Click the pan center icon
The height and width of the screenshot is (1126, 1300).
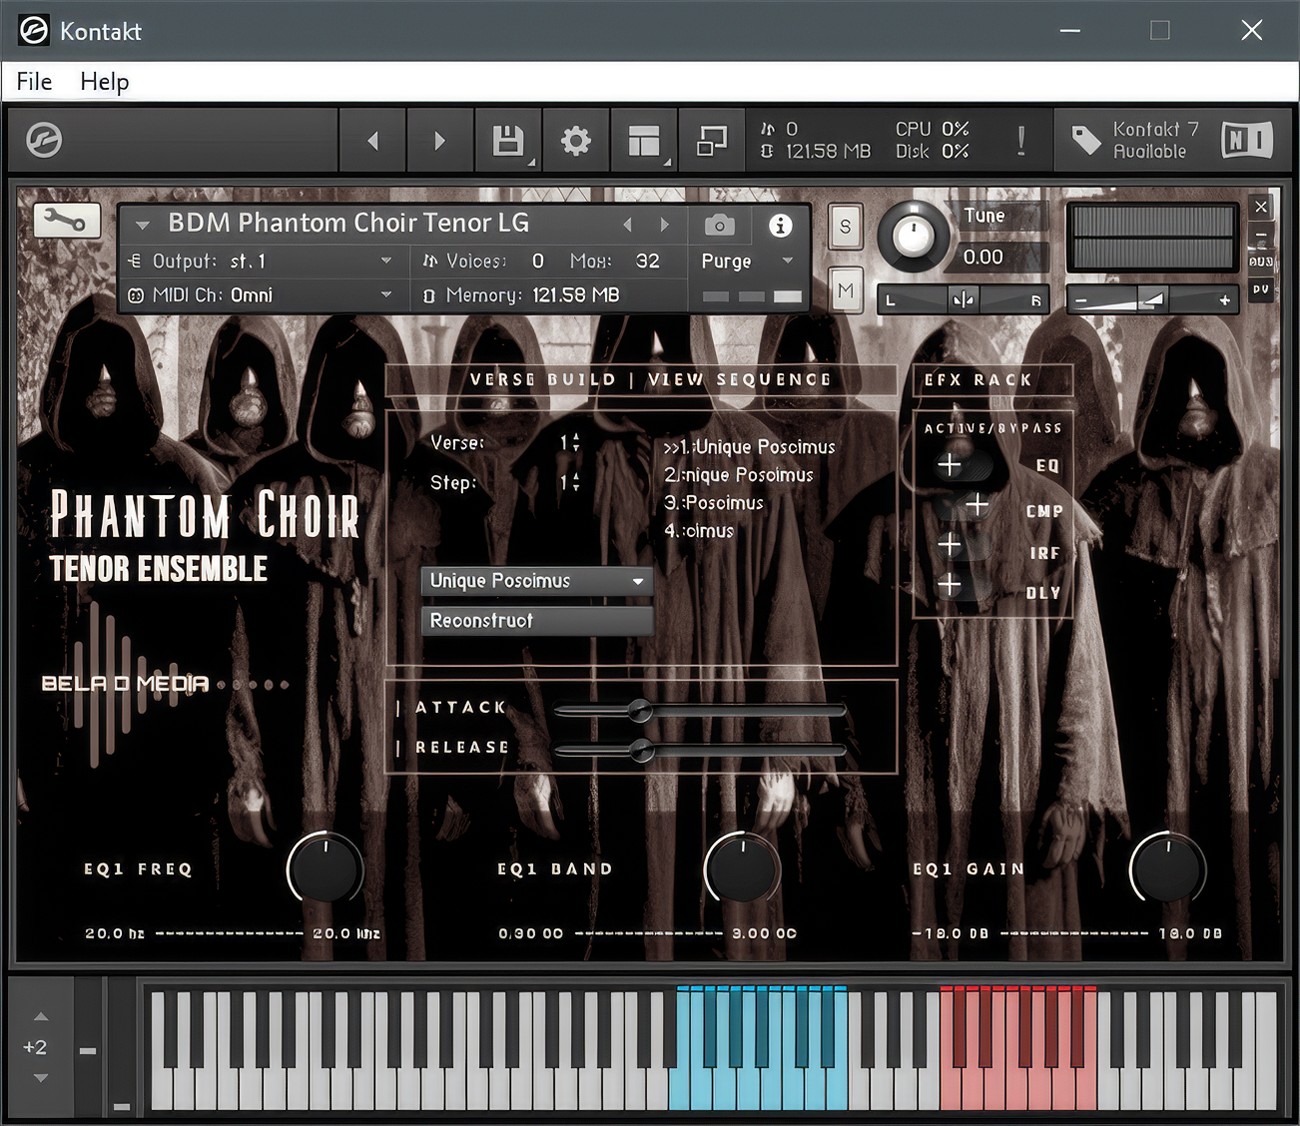click(x=963, y=300)
